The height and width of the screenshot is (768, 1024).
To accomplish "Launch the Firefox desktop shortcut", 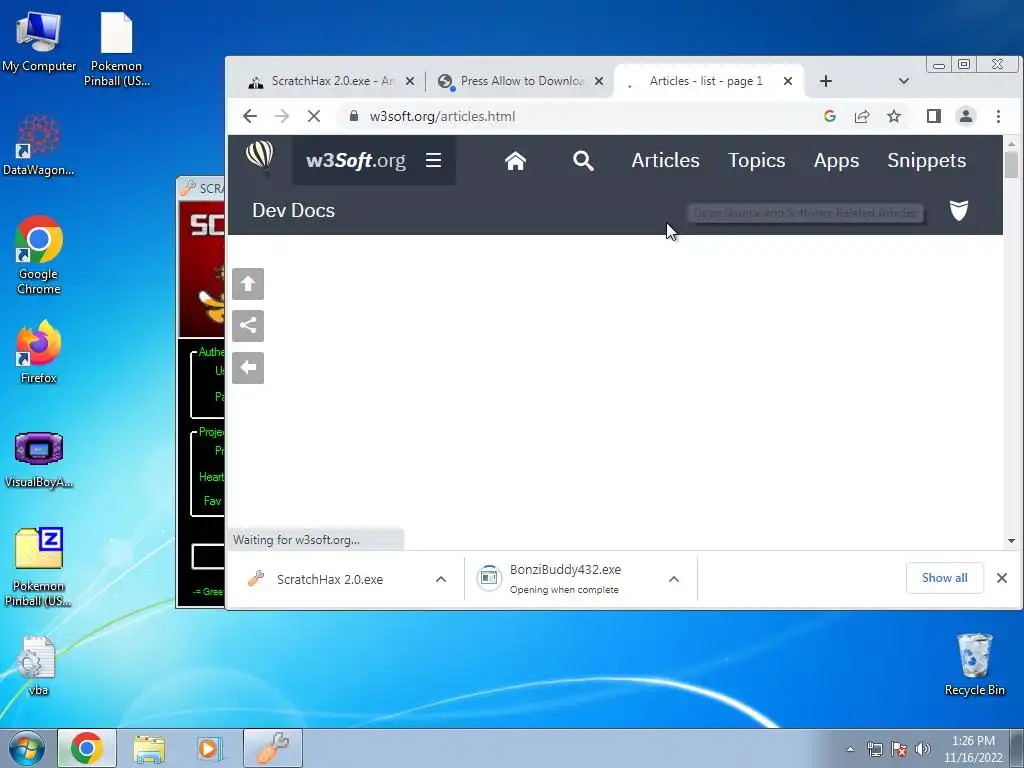I will [39, 351].
